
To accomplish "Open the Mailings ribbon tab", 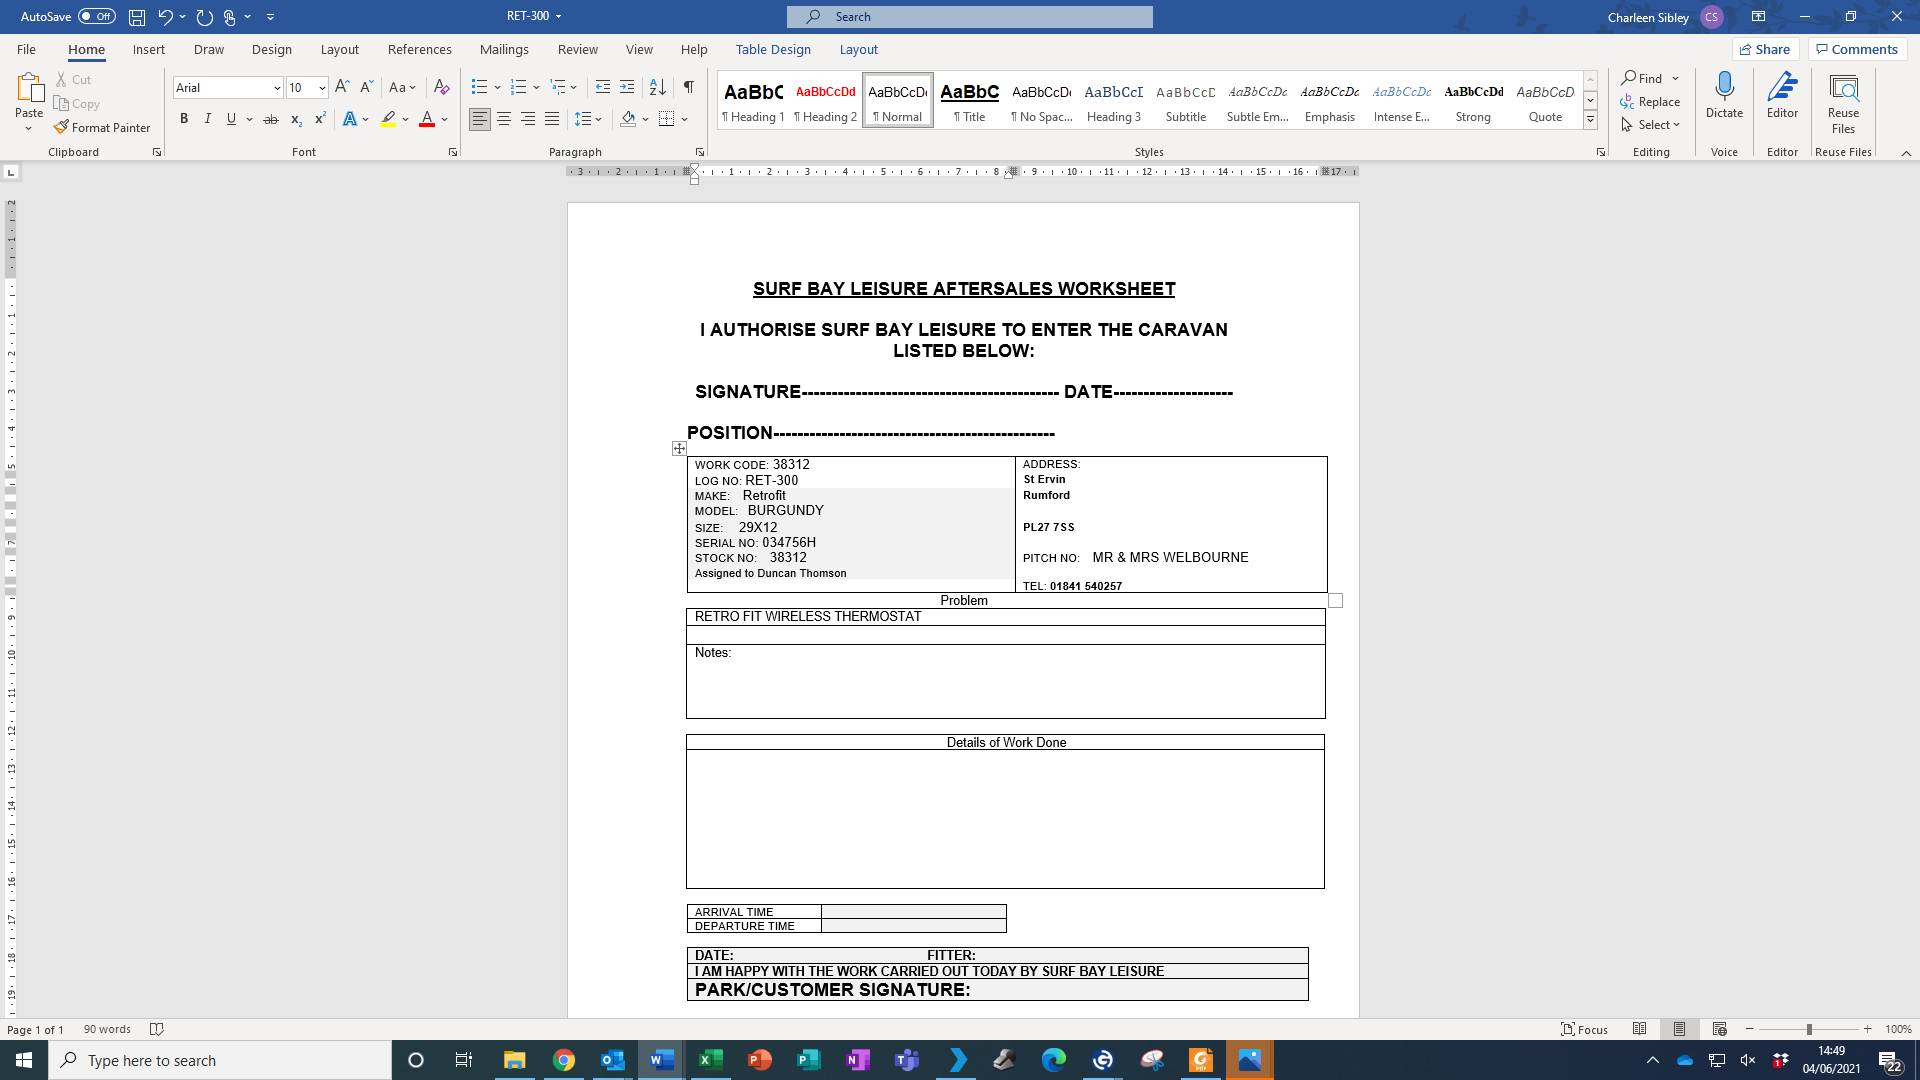I will click(x=504, y=49).
